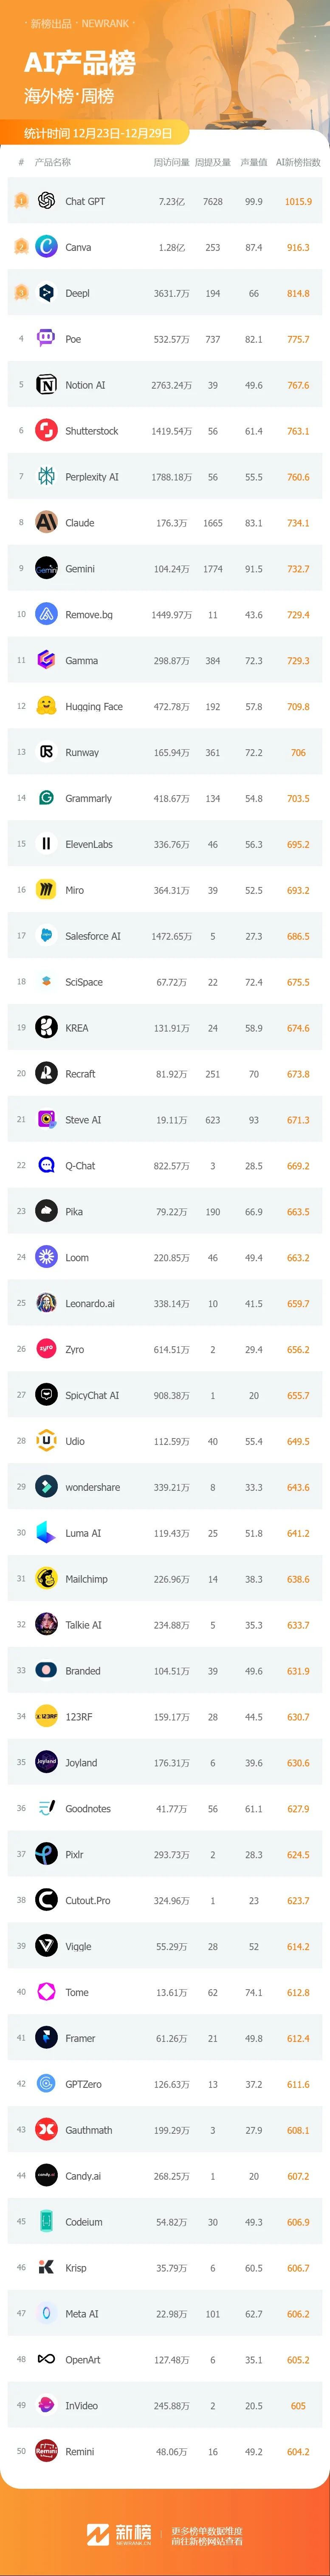Click the Notion AI logo icon

46,385
